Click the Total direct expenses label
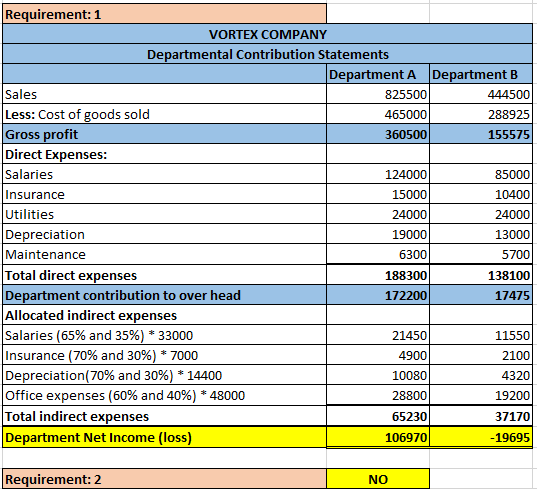The image size is (537, 489). tap(164, 275)
